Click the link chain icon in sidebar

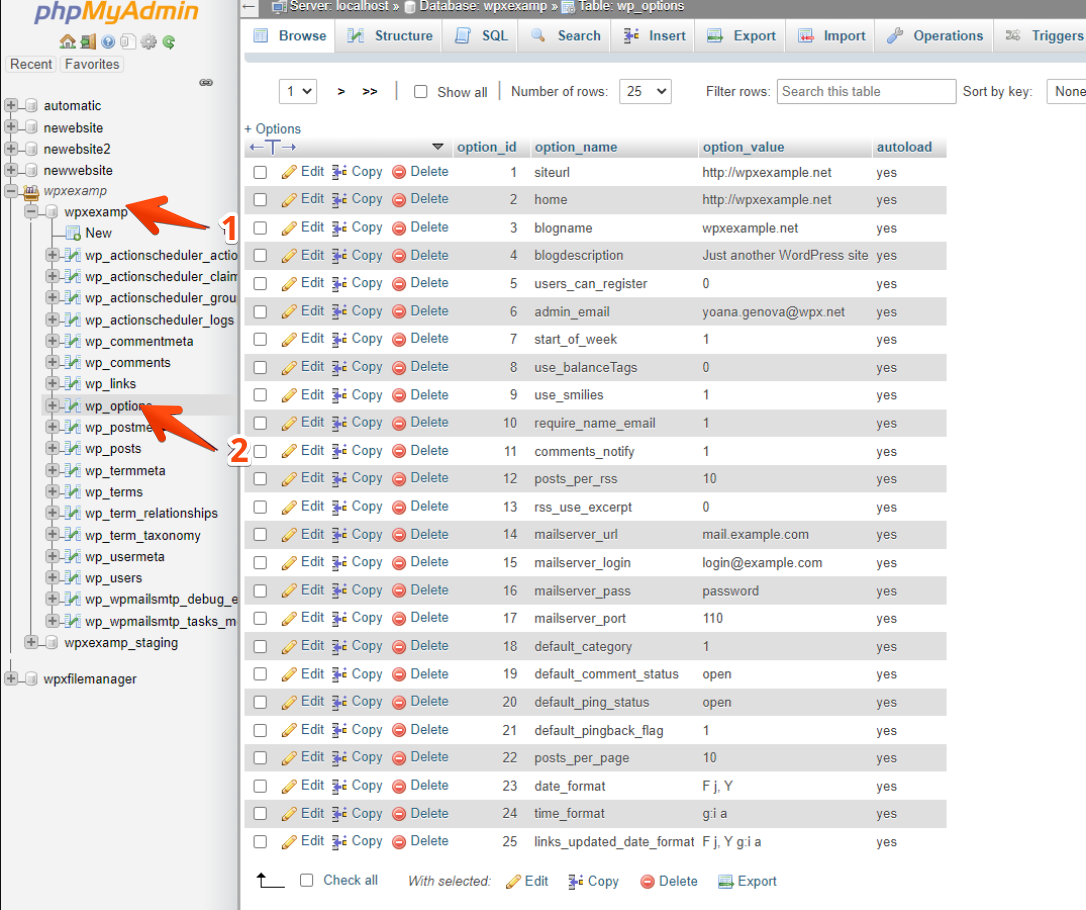pos(206,82)
